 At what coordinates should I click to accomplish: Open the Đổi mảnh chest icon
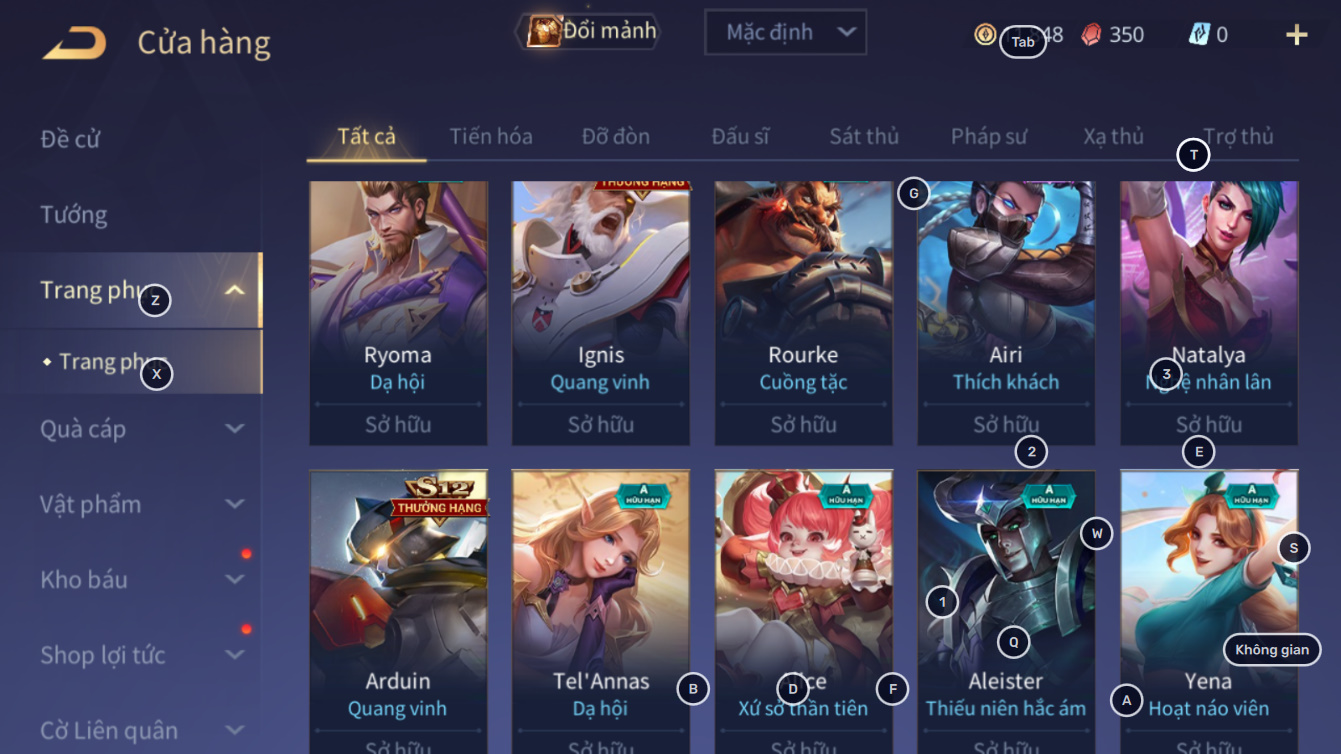coord(544,31)
